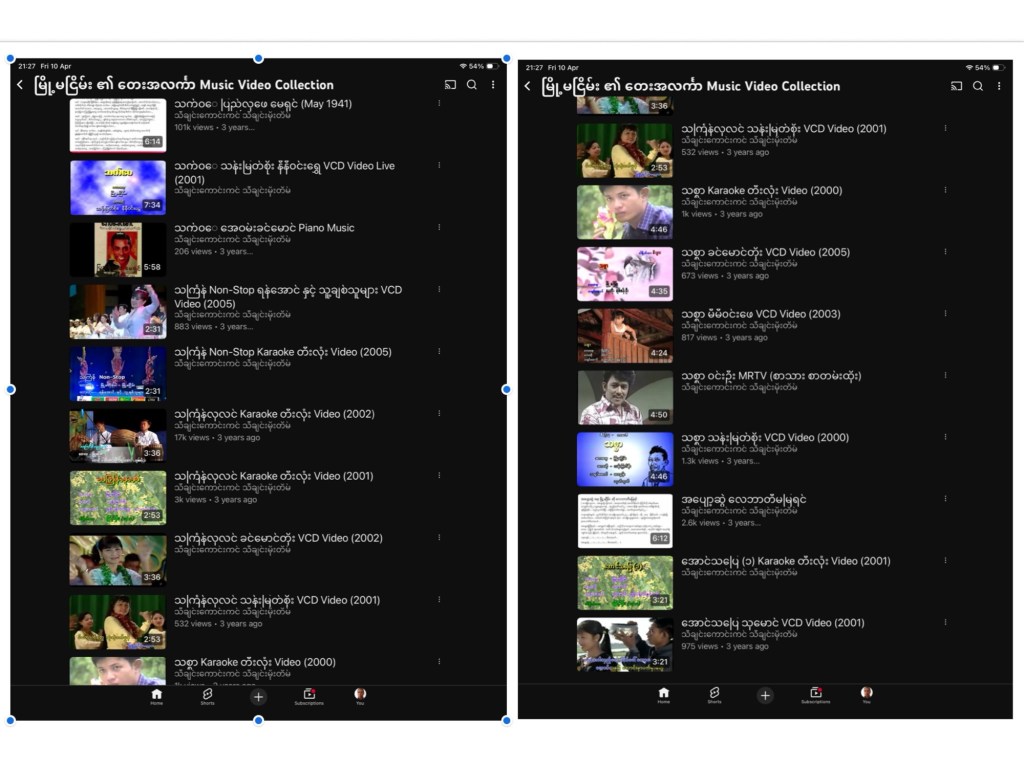This screenshot has height=767, width=1024.
Task: Play the Piano Music thumbnail showing 5:58
Action: [x=118, y=249]
